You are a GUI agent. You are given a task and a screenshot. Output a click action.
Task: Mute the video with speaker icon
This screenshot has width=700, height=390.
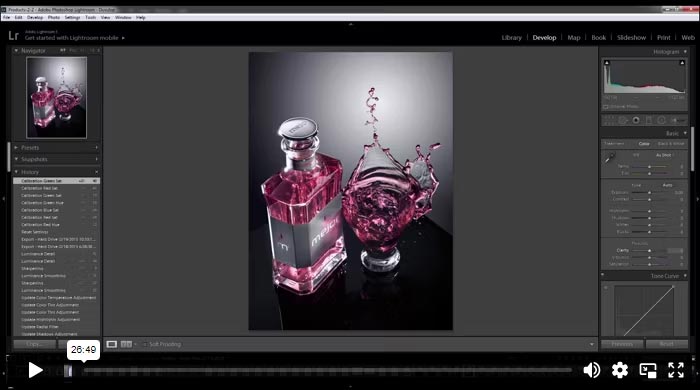coord(592,370)
